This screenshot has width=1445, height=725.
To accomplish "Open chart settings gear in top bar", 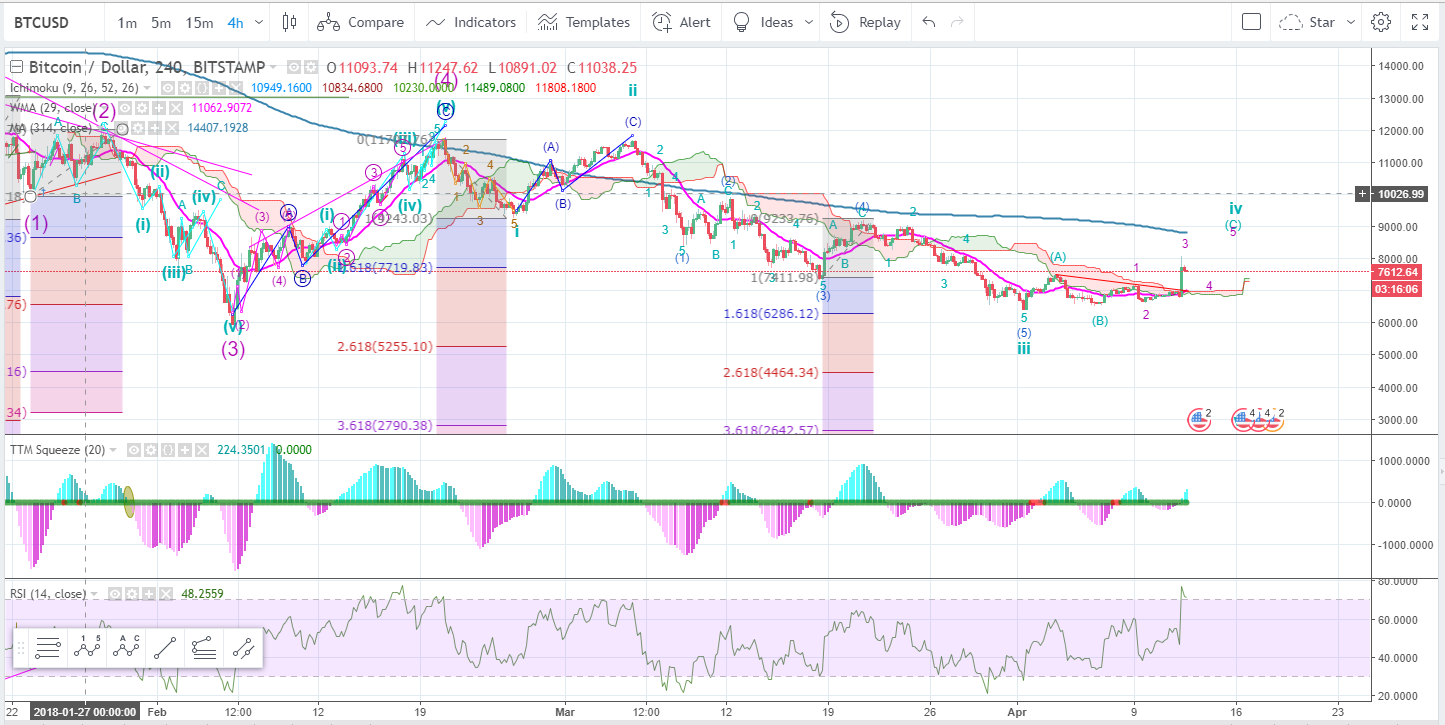I will [1381, 22].
